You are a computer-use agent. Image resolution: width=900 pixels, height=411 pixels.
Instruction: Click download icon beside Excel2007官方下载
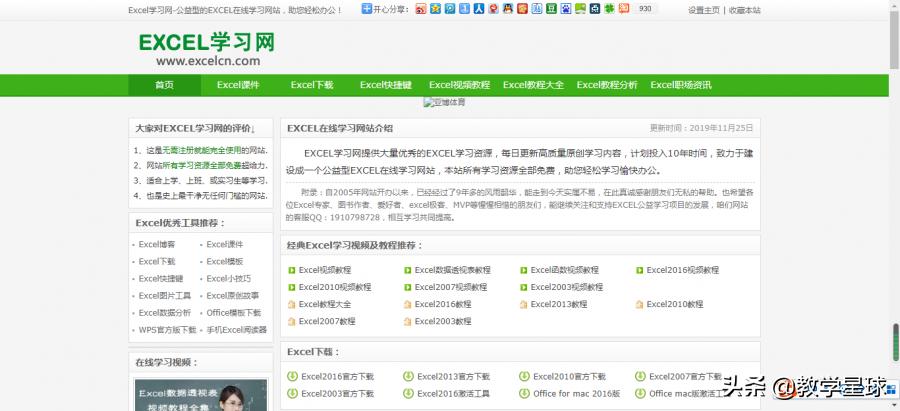[640, 376]
